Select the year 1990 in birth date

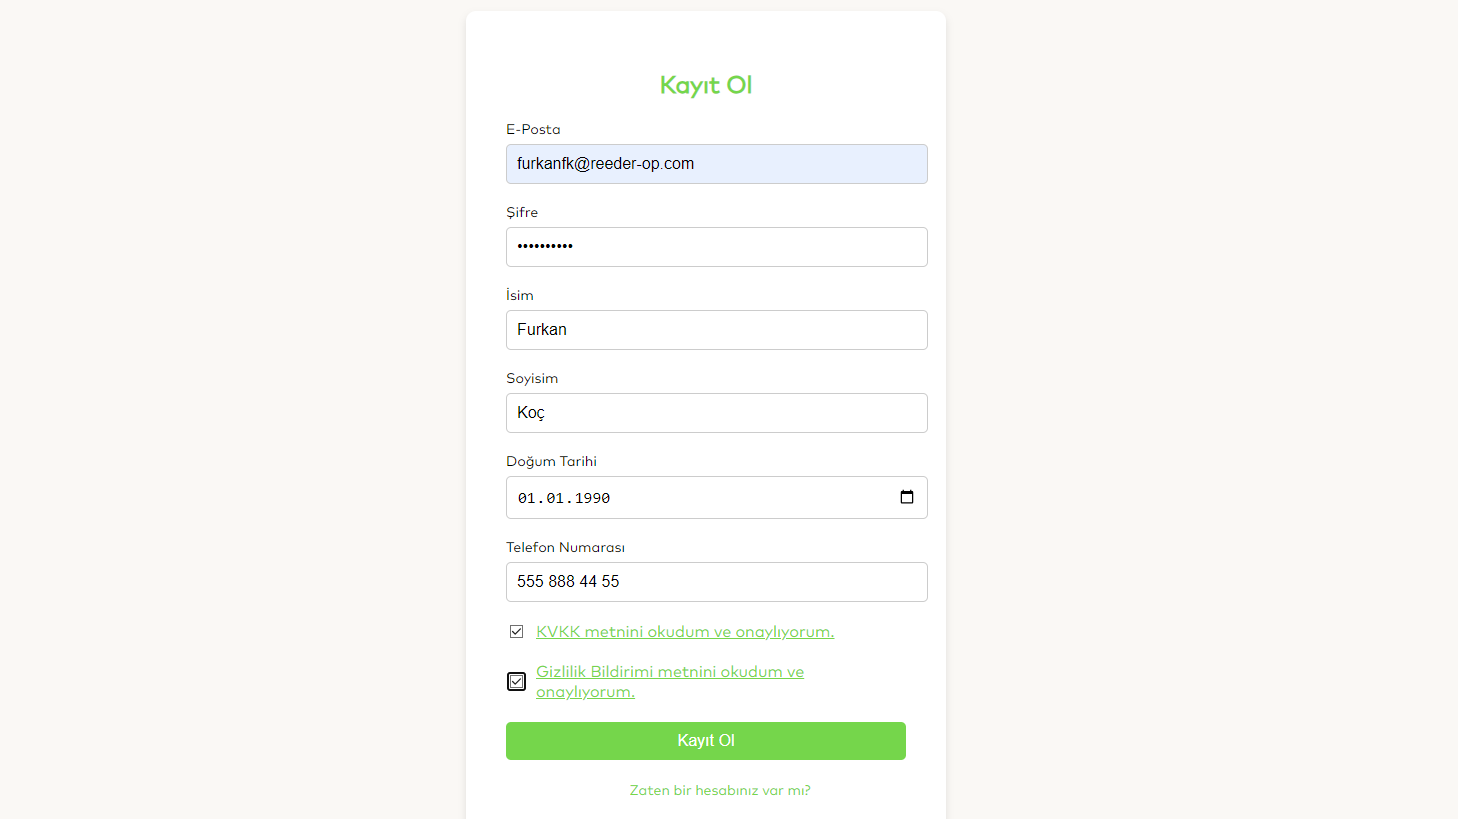tap(592, 498)
